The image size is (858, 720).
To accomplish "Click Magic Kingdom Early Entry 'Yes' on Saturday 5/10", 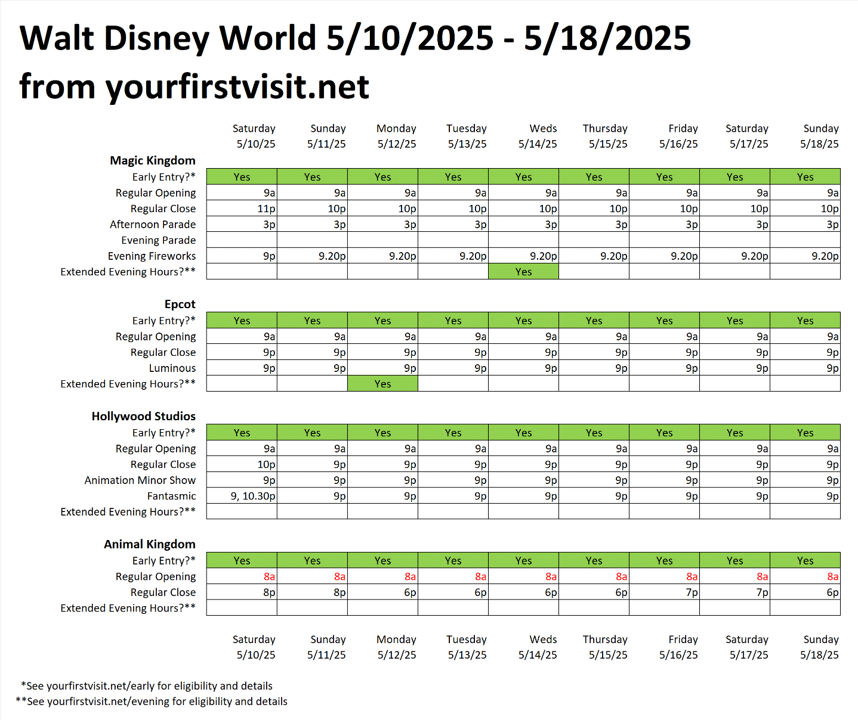I will point(242,177).
